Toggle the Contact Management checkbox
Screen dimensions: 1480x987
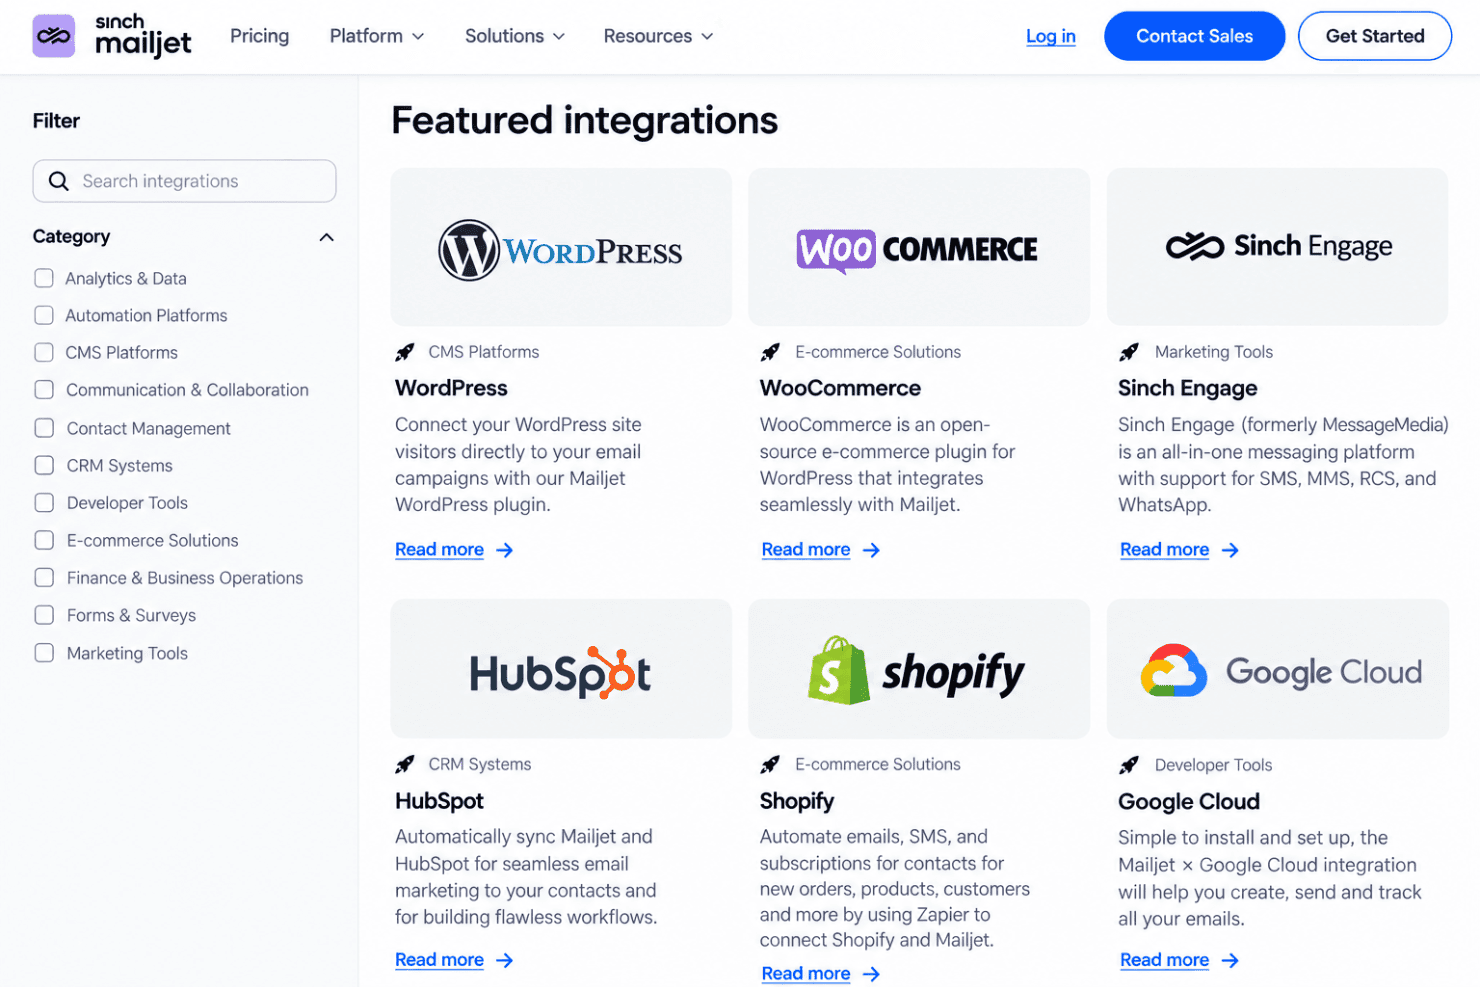pos(44,428)
